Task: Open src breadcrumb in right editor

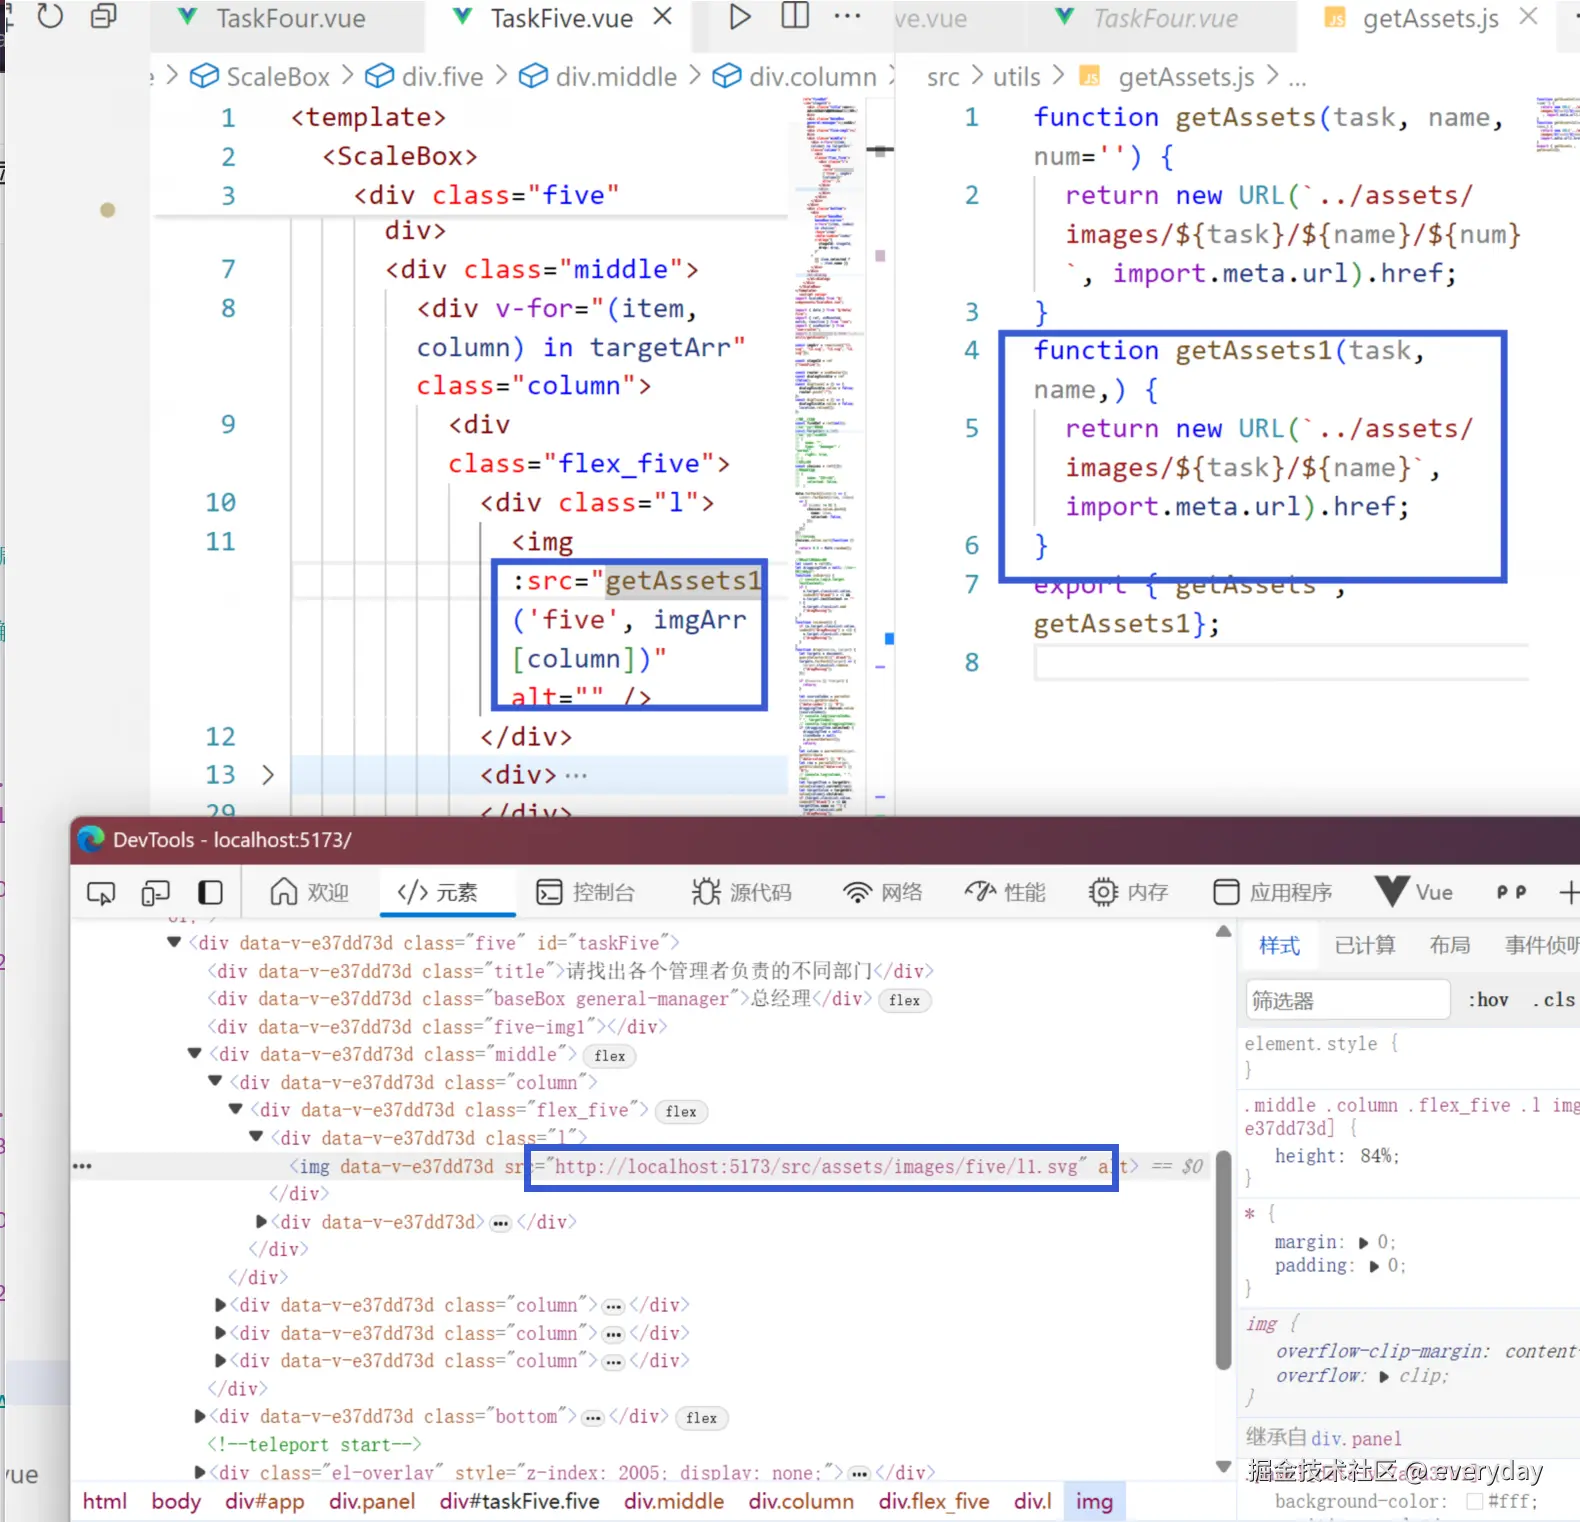Action: [943, 77]
